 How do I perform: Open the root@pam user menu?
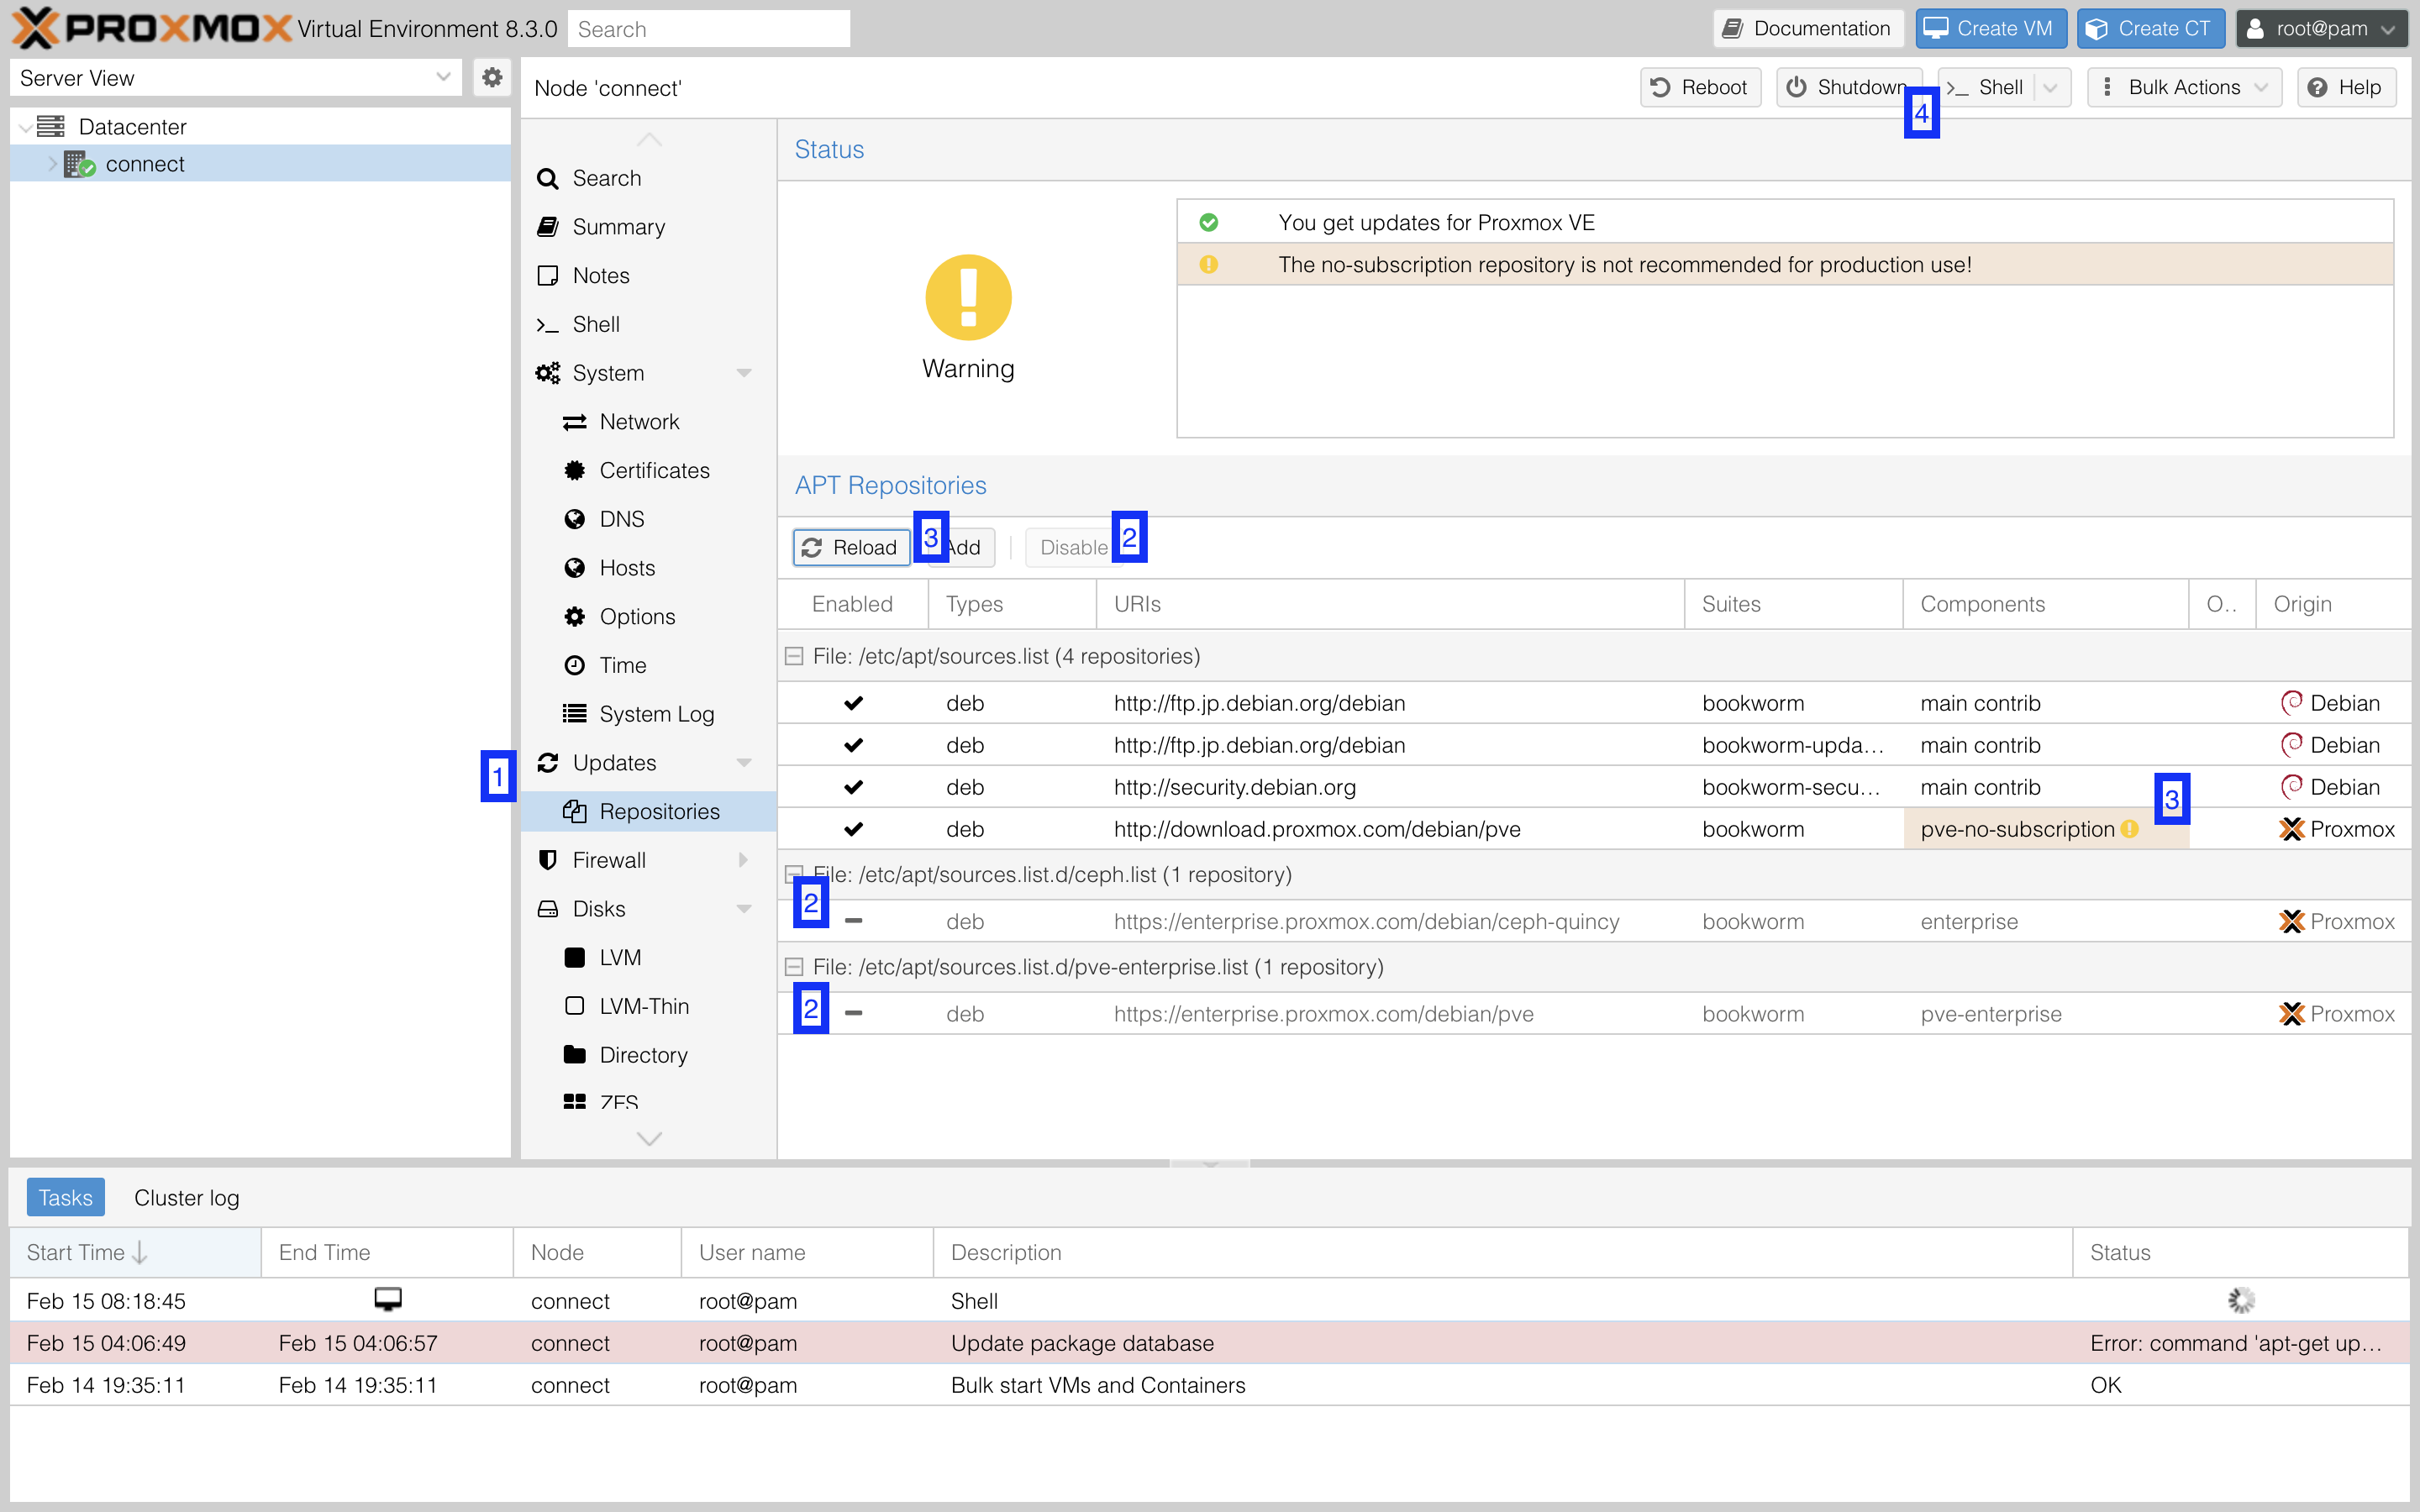coord(2320,28)
